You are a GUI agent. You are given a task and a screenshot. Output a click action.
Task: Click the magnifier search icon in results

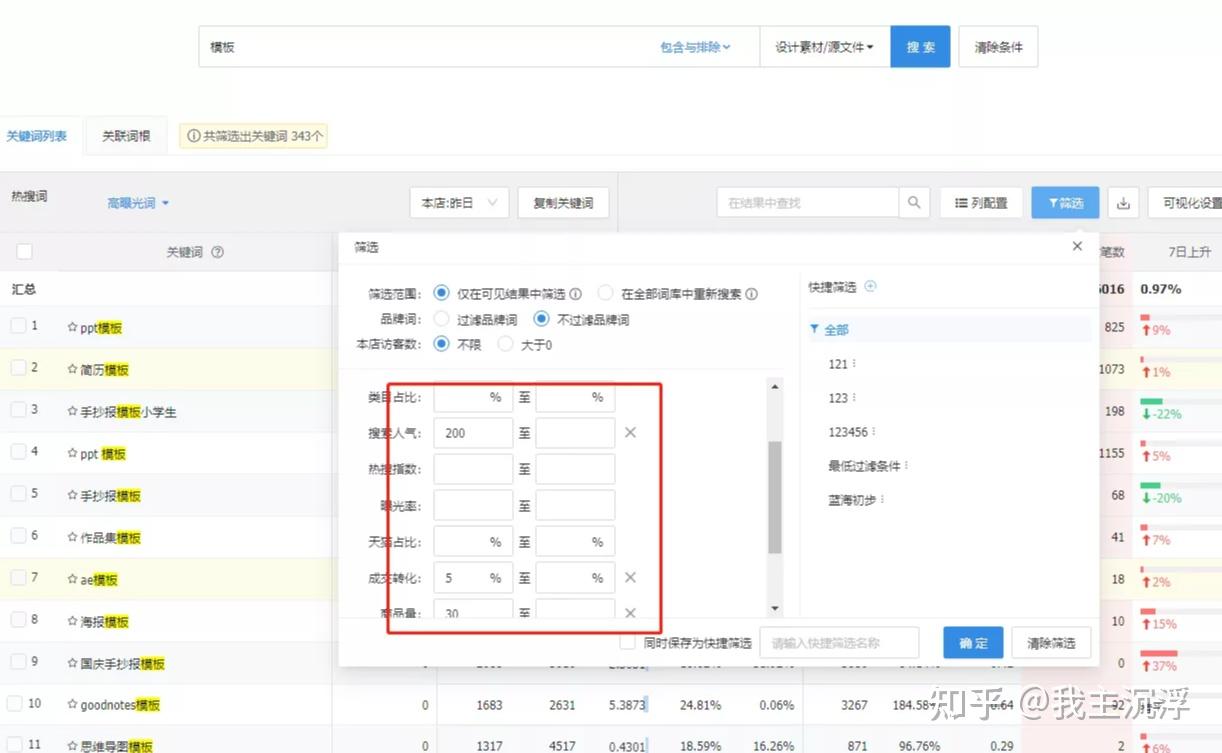click(x=913, y=203)
